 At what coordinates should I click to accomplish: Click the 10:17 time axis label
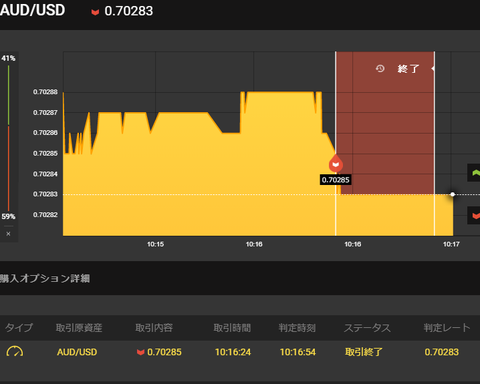pos(451,244)
